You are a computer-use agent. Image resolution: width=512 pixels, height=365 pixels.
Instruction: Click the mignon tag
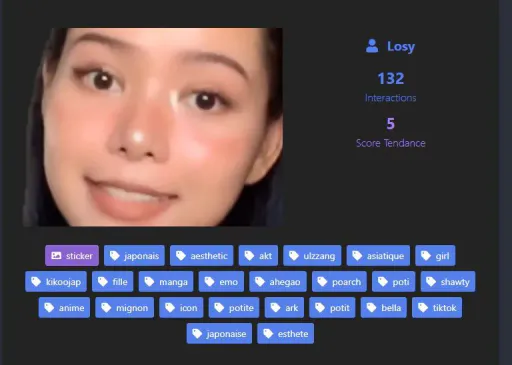[x=125, y=308]
